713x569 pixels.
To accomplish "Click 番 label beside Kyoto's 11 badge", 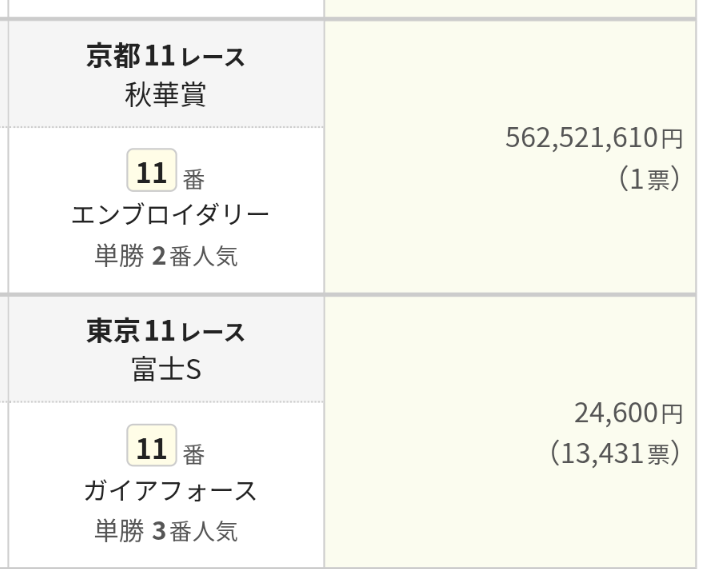I will (x=193, y=180).
